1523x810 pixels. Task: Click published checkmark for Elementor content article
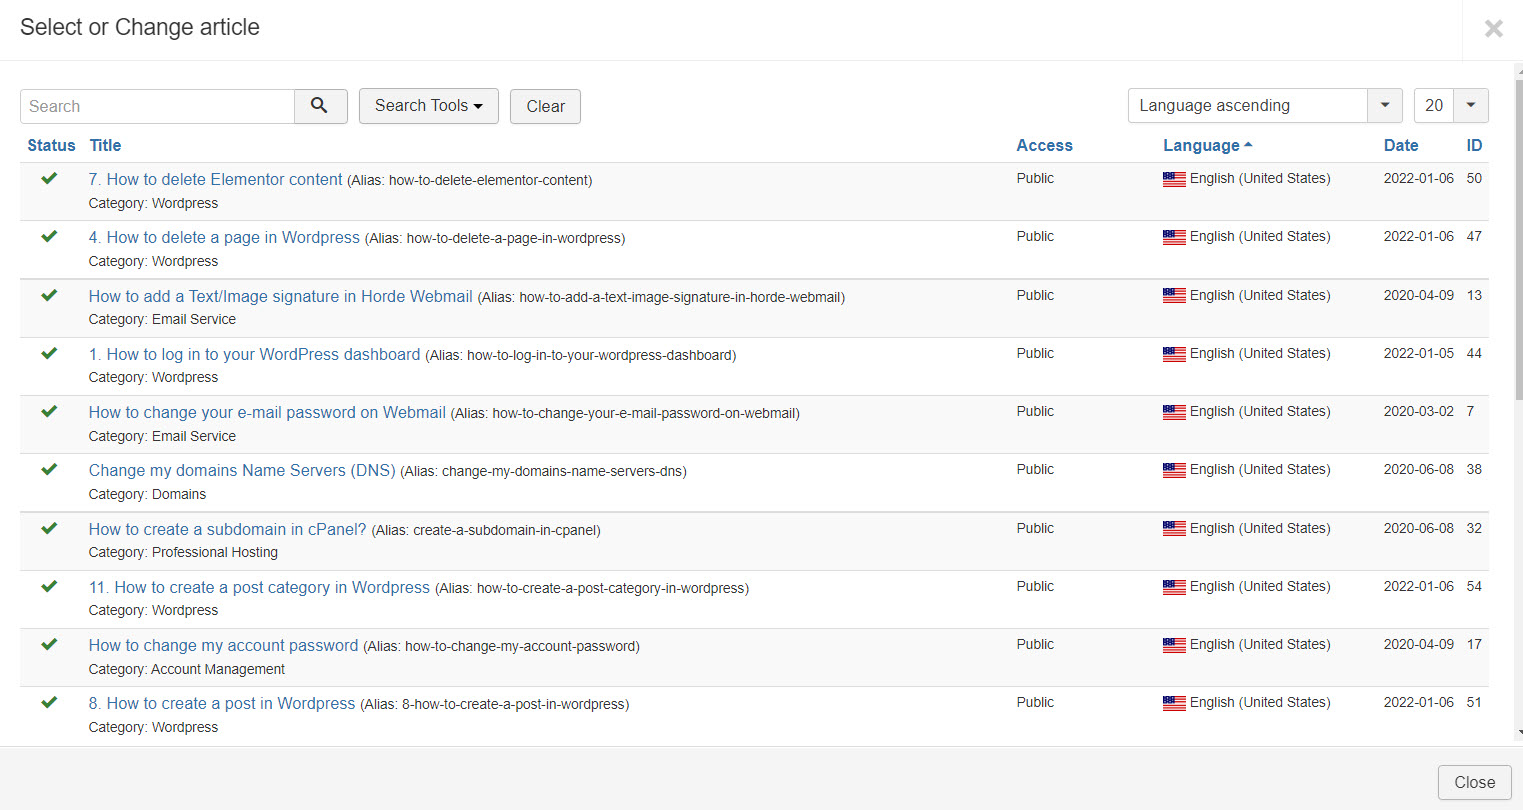pyautogui.click(x=49, y=178)
